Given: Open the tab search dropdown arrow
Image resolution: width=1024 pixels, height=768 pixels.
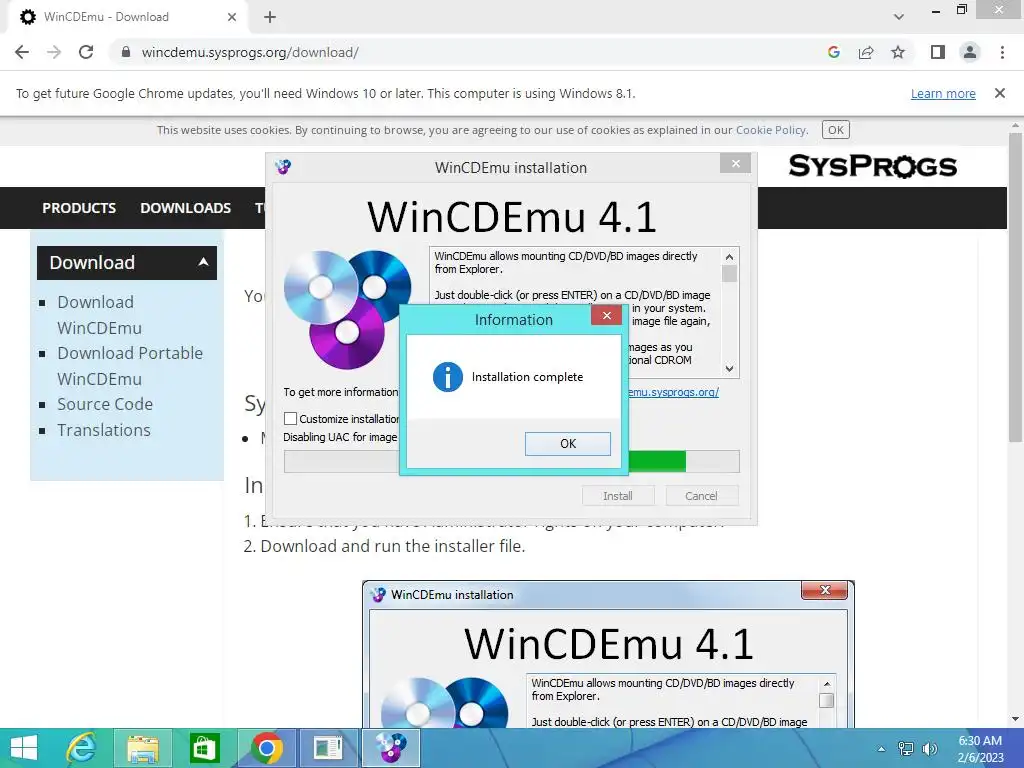Looking at the screenshot, I should click(x=899, y=17).
